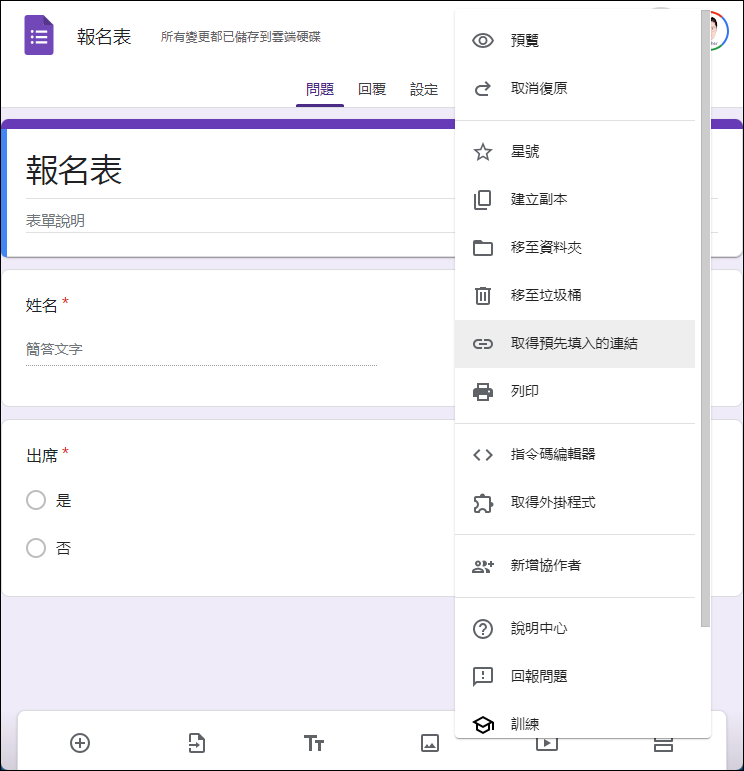This screenshot has height=771, width=744.
Task: Click the menu's vertical scrollbar
Action: coord(705,319)
